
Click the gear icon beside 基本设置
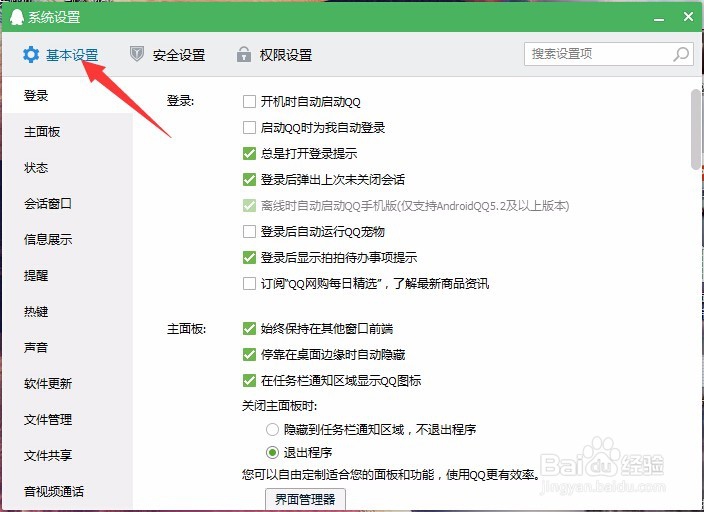pos(31,55)
